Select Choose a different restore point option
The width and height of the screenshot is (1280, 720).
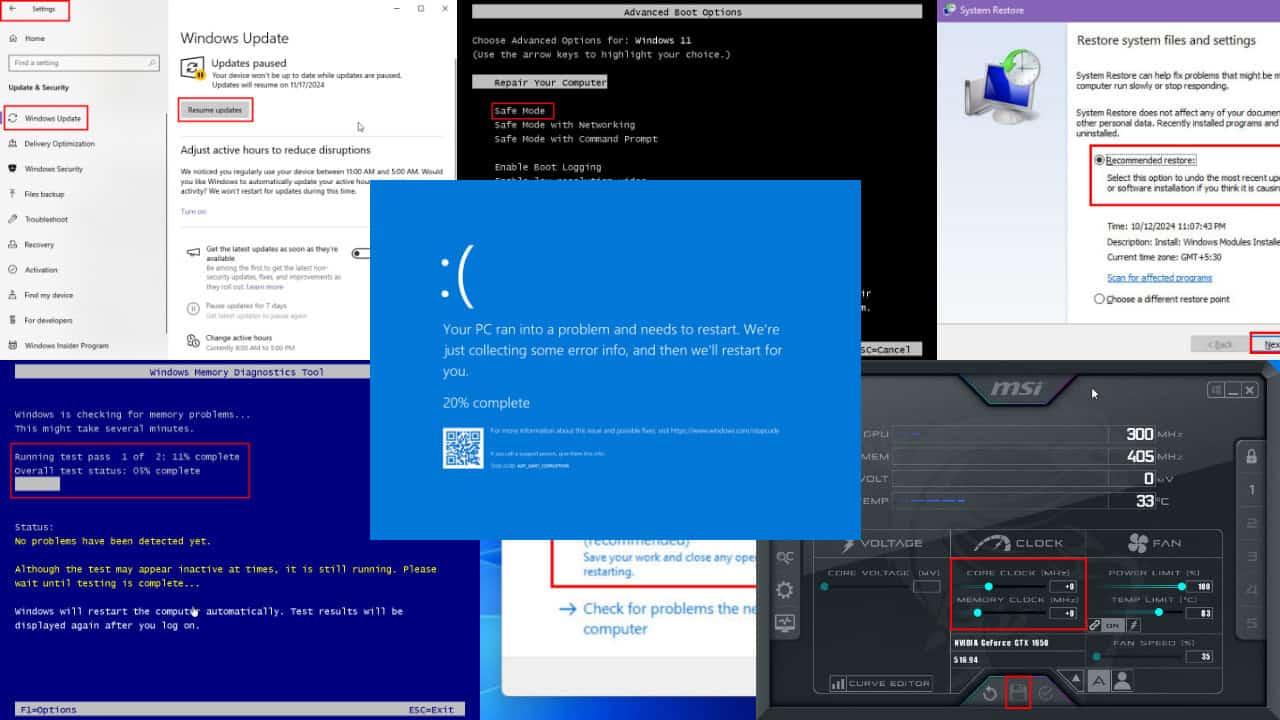1100,299
